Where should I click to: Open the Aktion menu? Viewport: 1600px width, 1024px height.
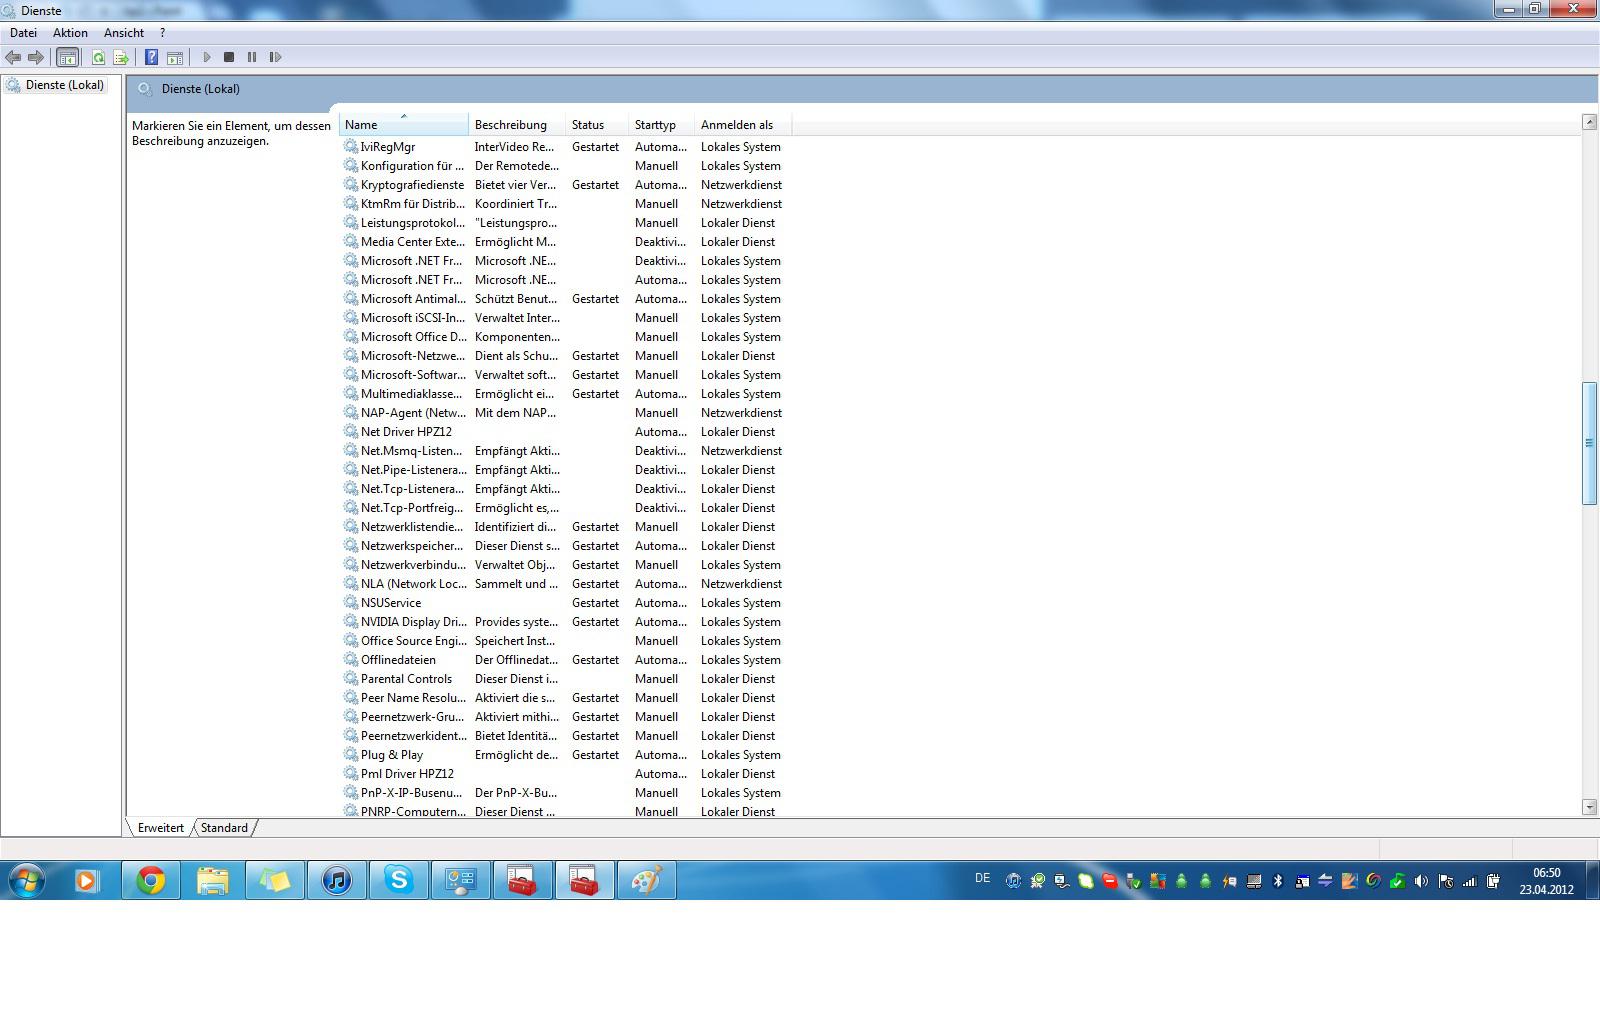(x=70, y=33)
